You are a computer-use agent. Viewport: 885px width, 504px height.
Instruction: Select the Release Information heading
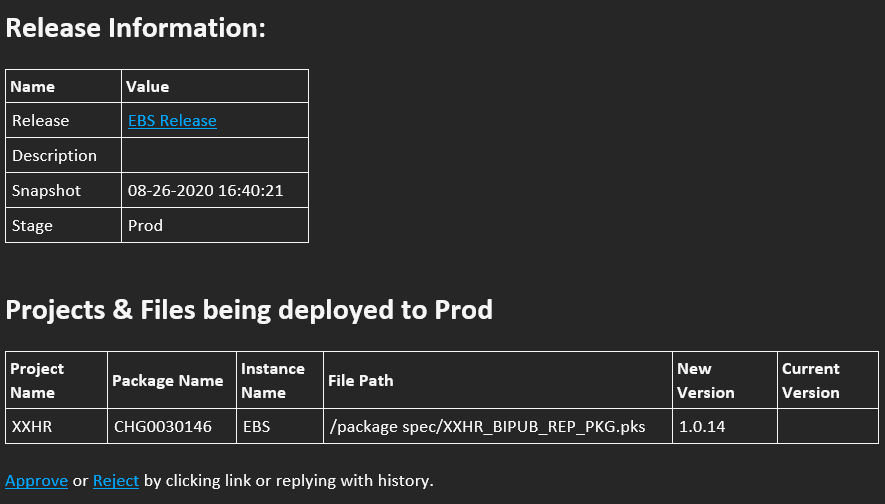pyautogui.click(x=135, y=28)
